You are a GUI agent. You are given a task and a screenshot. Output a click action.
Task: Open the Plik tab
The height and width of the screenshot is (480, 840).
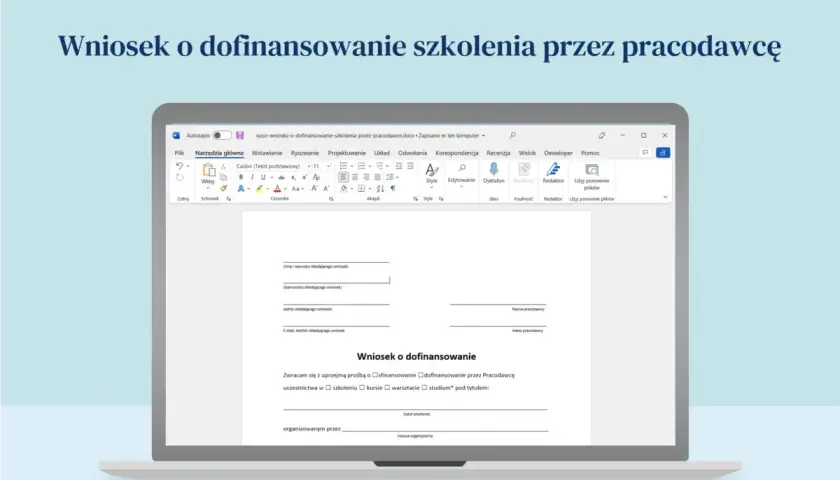[179, 153]
